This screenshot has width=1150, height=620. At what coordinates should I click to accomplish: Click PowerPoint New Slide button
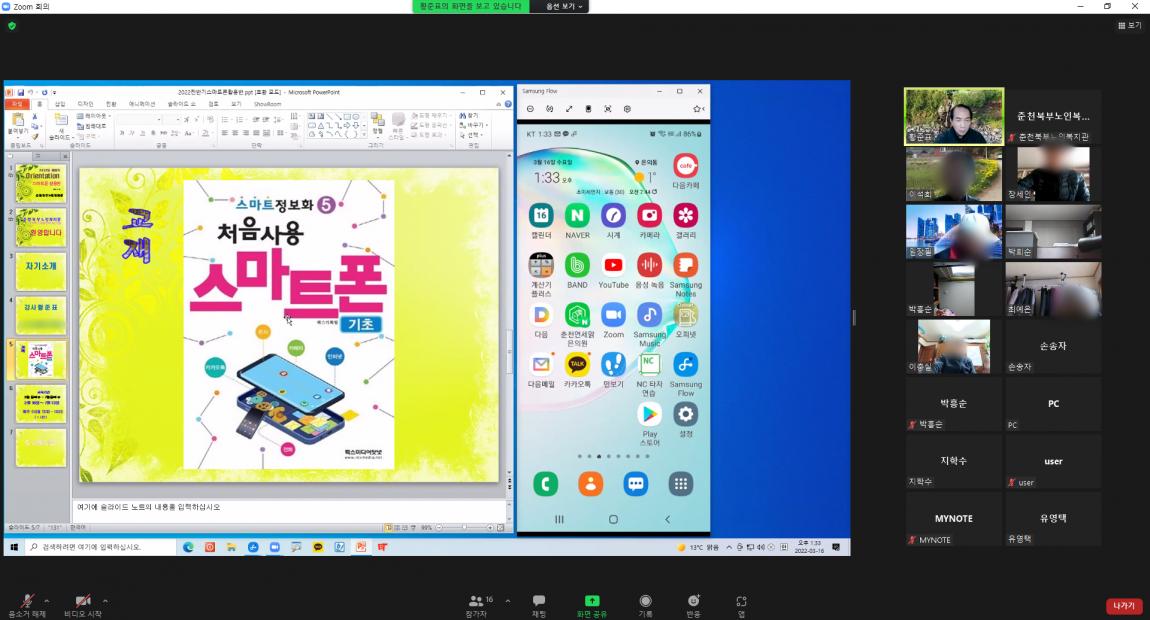(60, 126)
